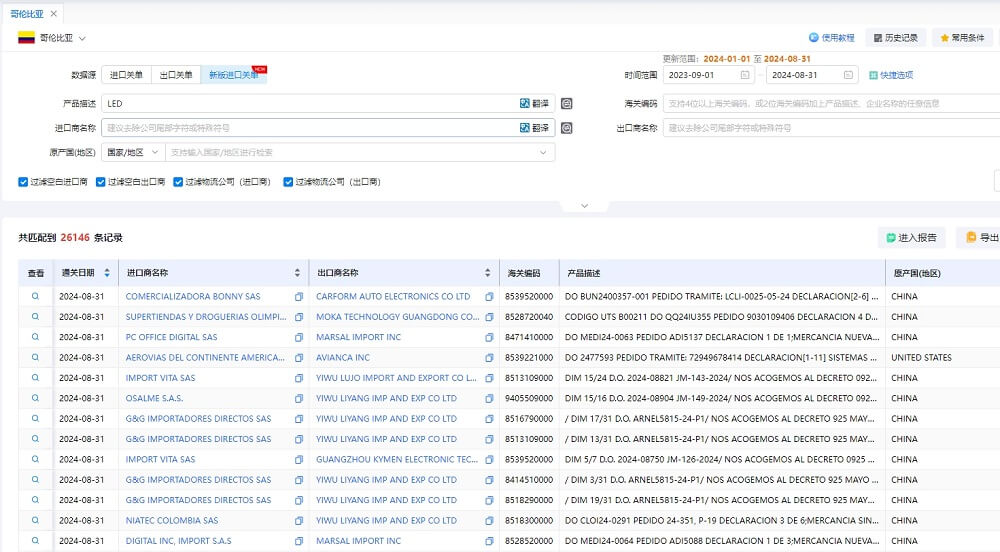
Task: Click customs code 9405509000 cell
Action: (529, 398)
